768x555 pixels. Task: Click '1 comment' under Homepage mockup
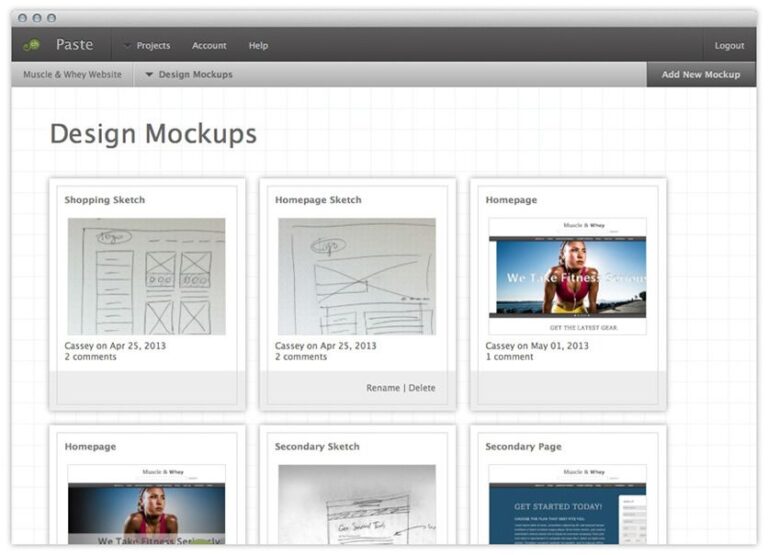[509, 357]
